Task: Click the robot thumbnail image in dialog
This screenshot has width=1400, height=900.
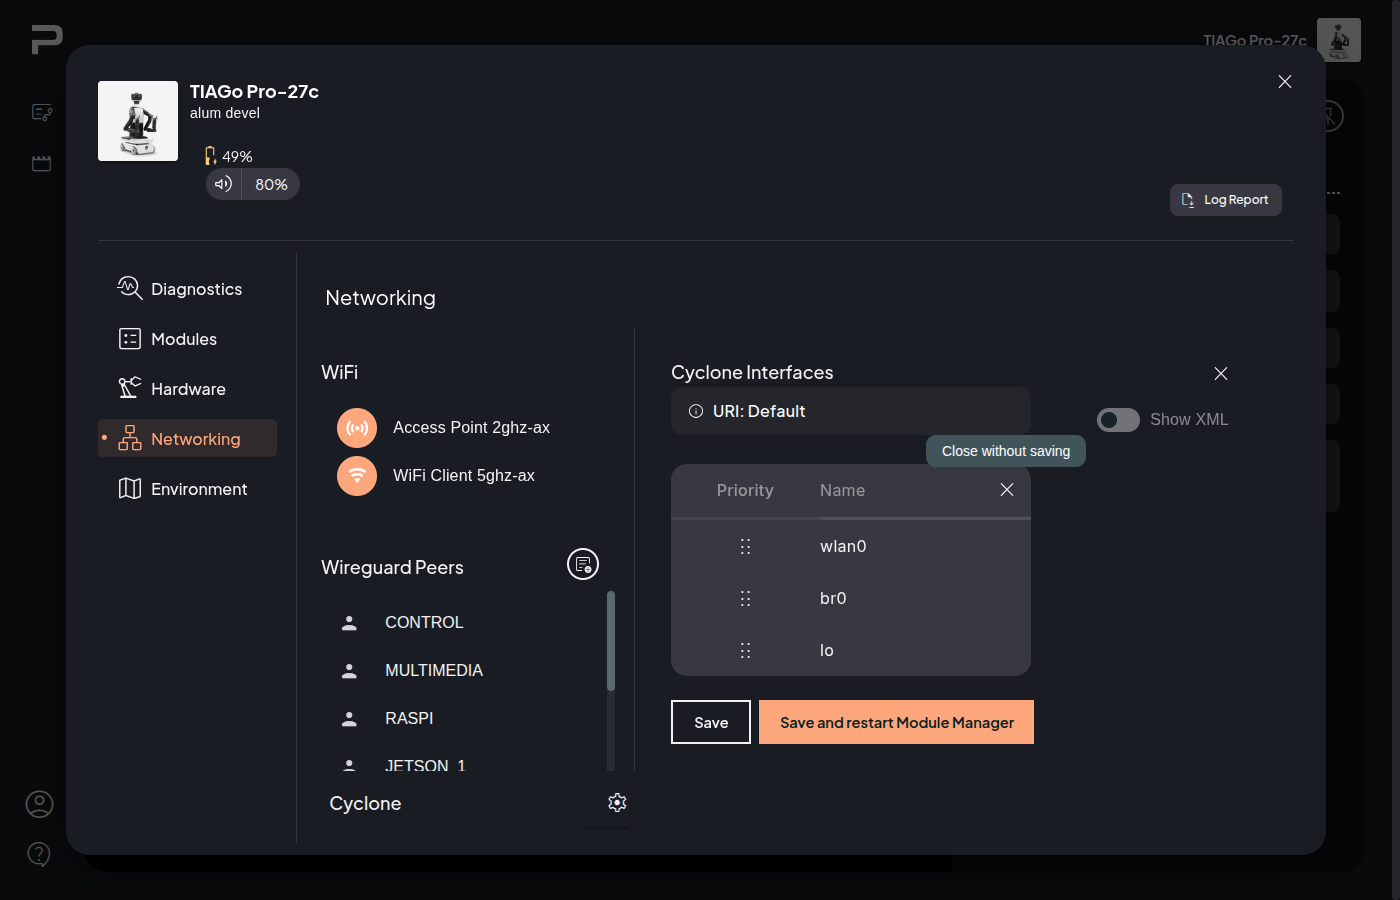Action: click(x=138, y=121)
